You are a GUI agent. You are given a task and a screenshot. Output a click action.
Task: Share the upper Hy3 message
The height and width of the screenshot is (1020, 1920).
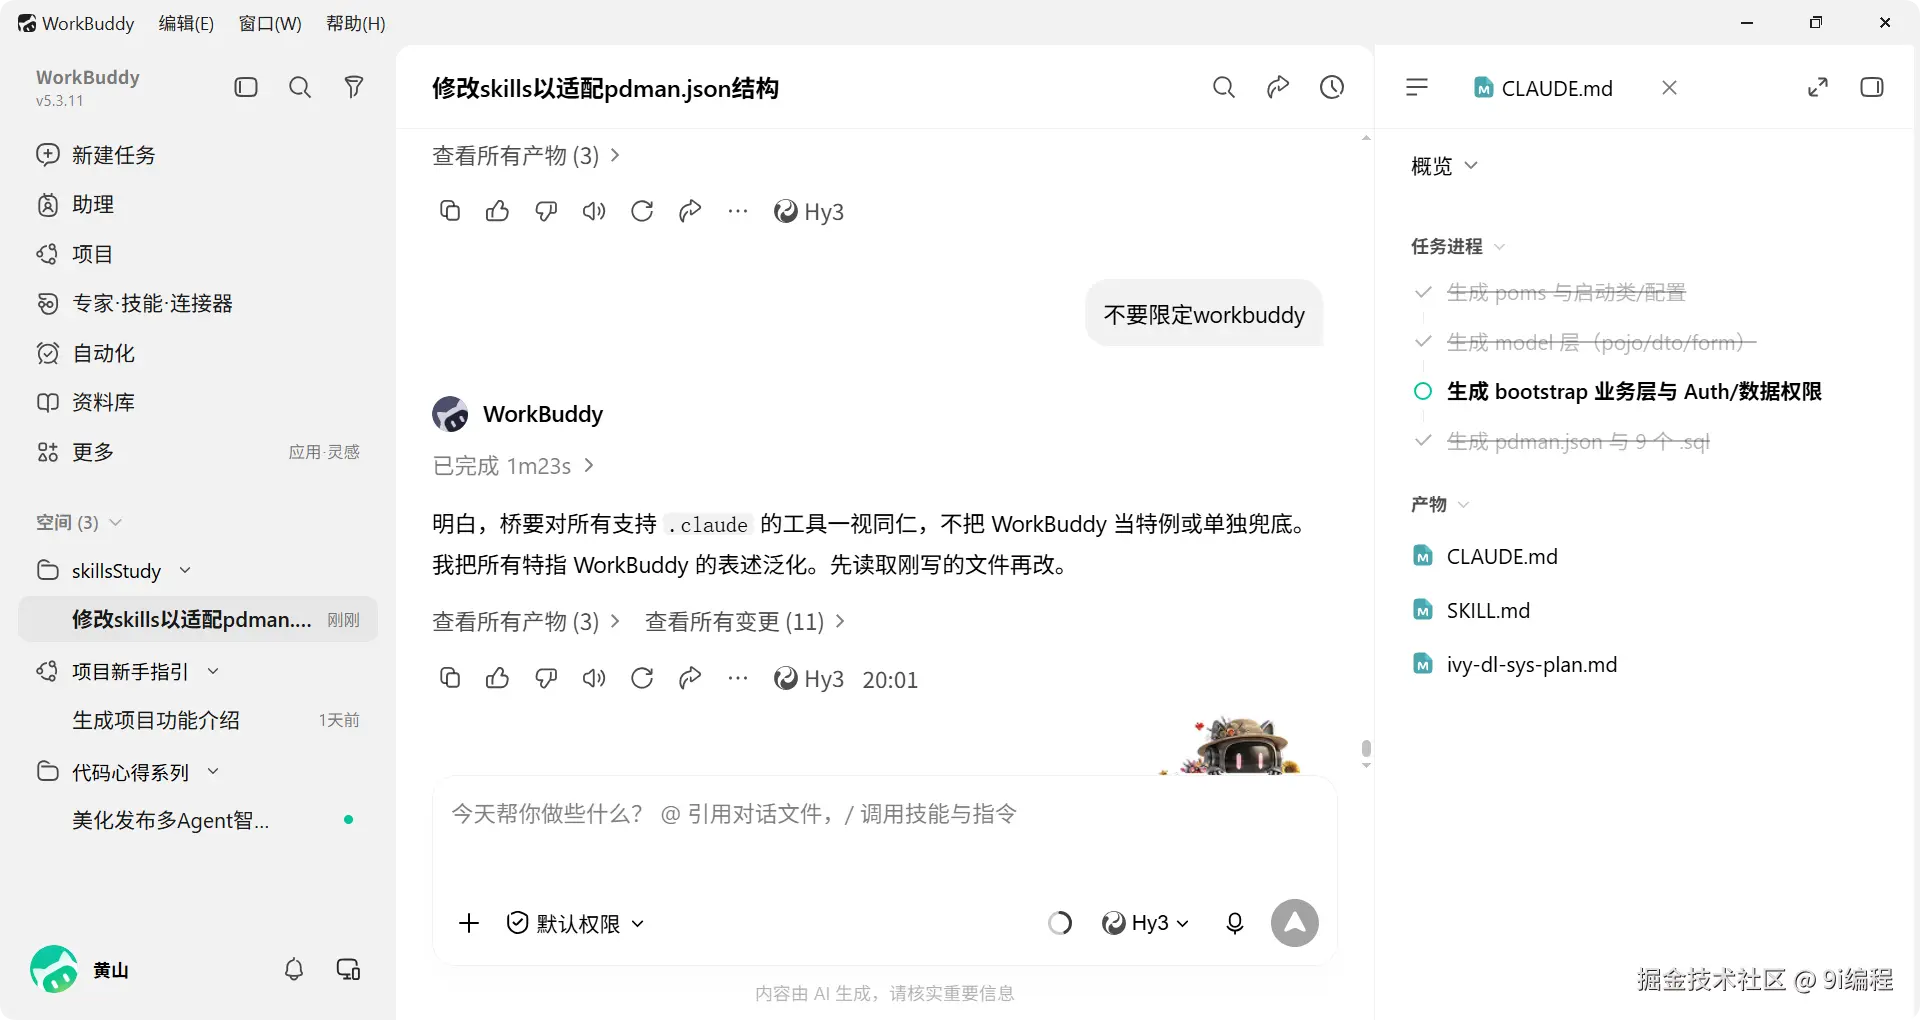coord(690,211)
